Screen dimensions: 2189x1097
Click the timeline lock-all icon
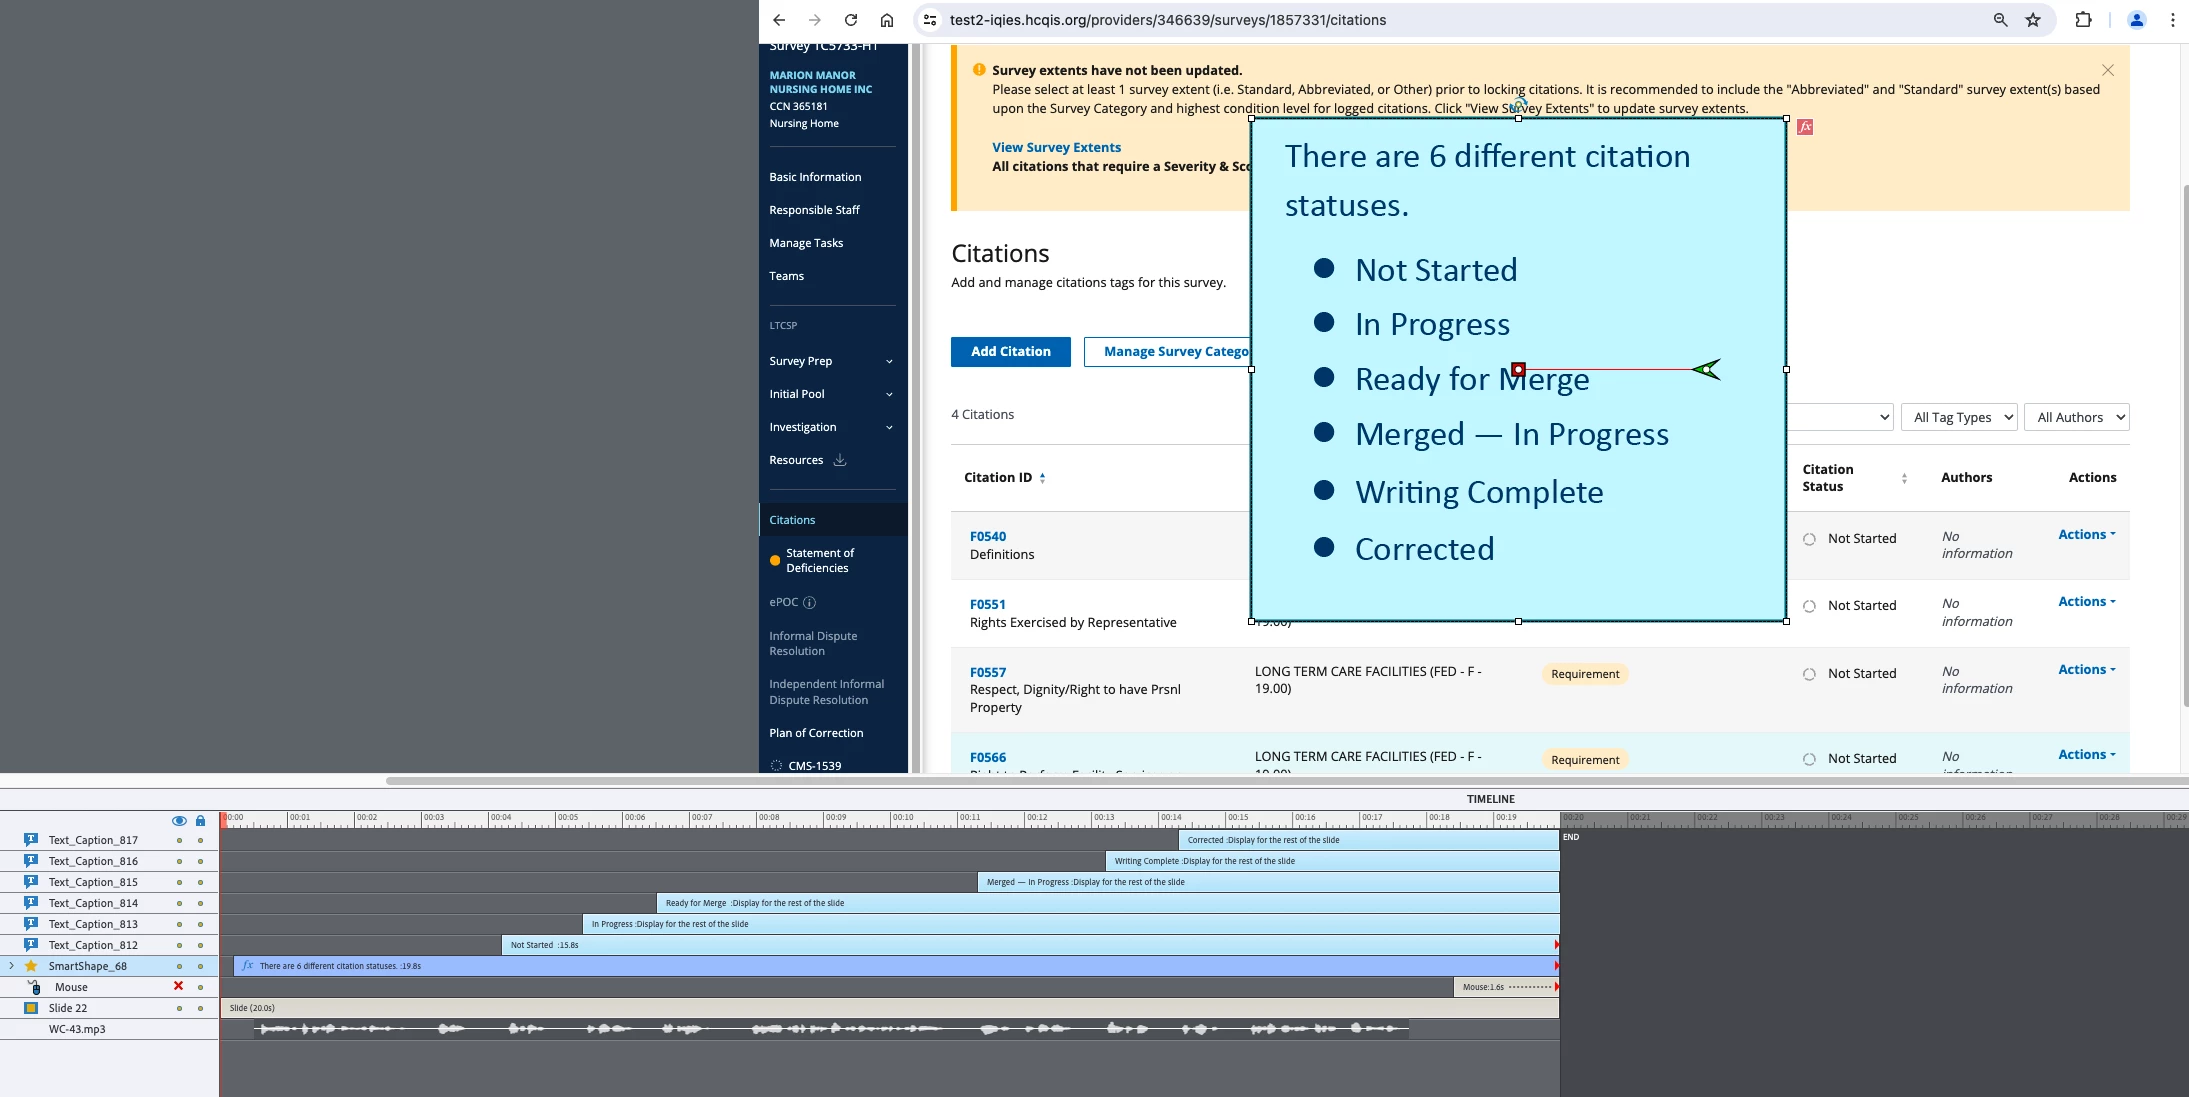(x=200, y=821)
